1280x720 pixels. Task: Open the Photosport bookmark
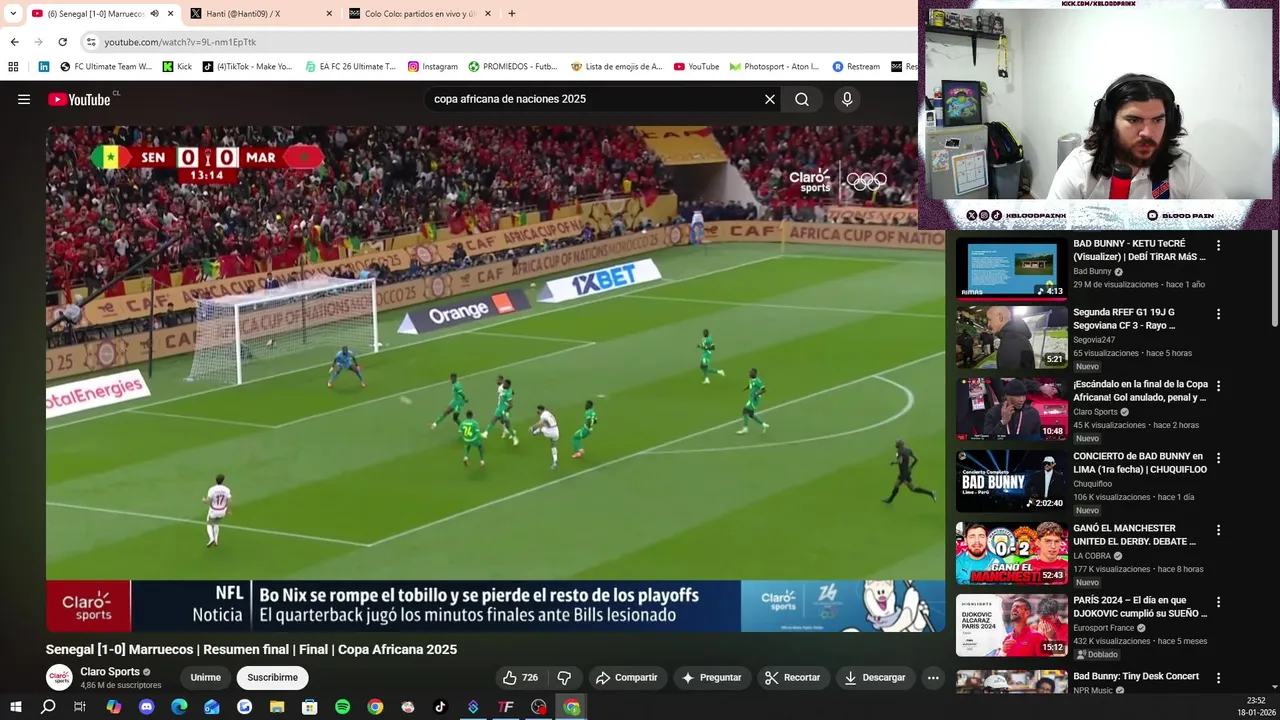coord(774,66)
